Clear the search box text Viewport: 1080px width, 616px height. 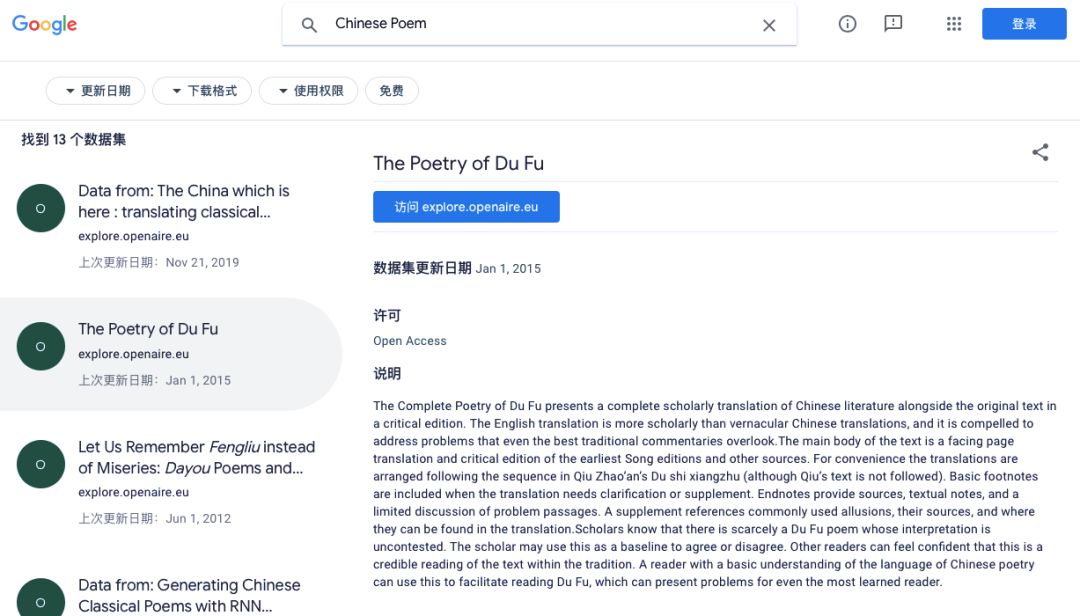769,25
